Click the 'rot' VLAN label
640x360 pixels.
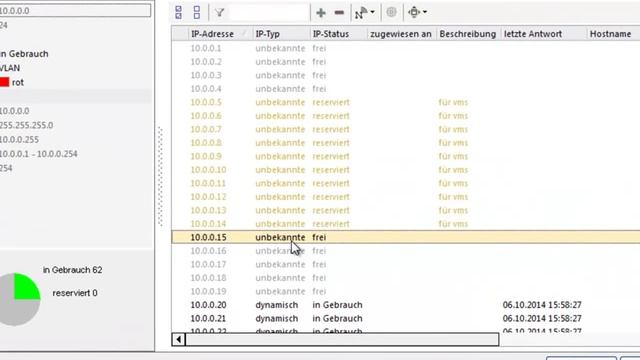point(18,82)
